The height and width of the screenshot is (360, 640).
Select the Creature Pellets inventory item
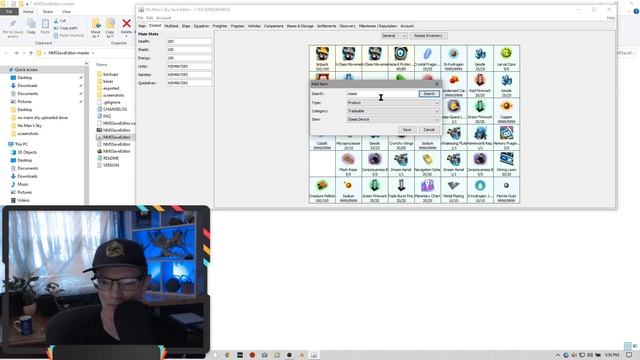(x=322, y=190)
